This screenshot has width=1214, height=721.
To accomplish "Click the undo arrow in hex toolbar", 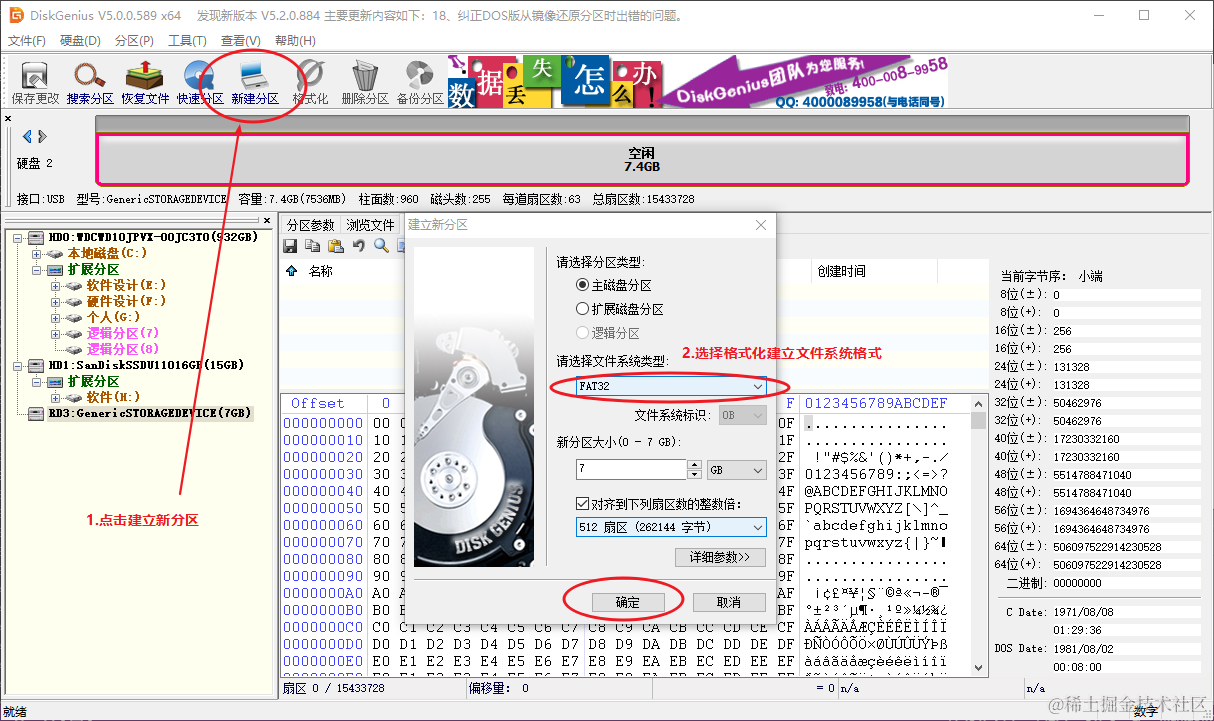I will pos(358,245).
